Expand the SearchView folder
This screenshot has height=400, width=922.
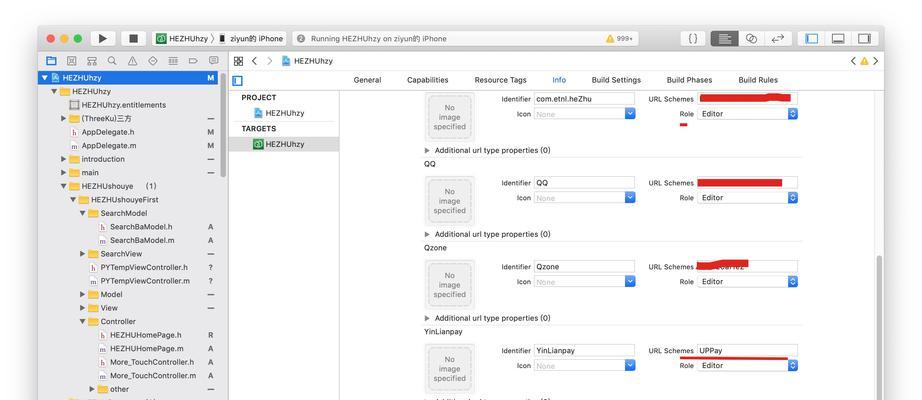[x=83, y=254]
